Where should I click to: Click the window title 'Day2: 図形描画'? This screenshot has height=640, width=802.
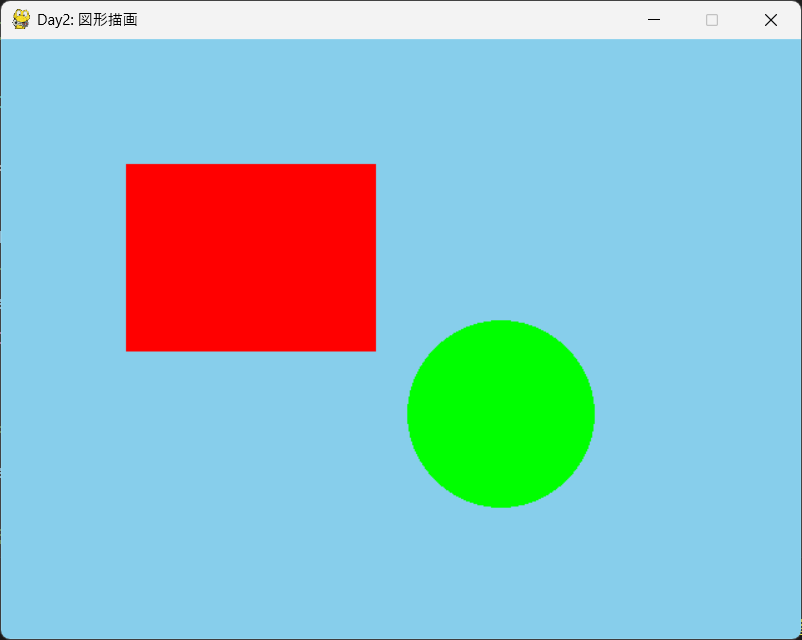[87, 20]
